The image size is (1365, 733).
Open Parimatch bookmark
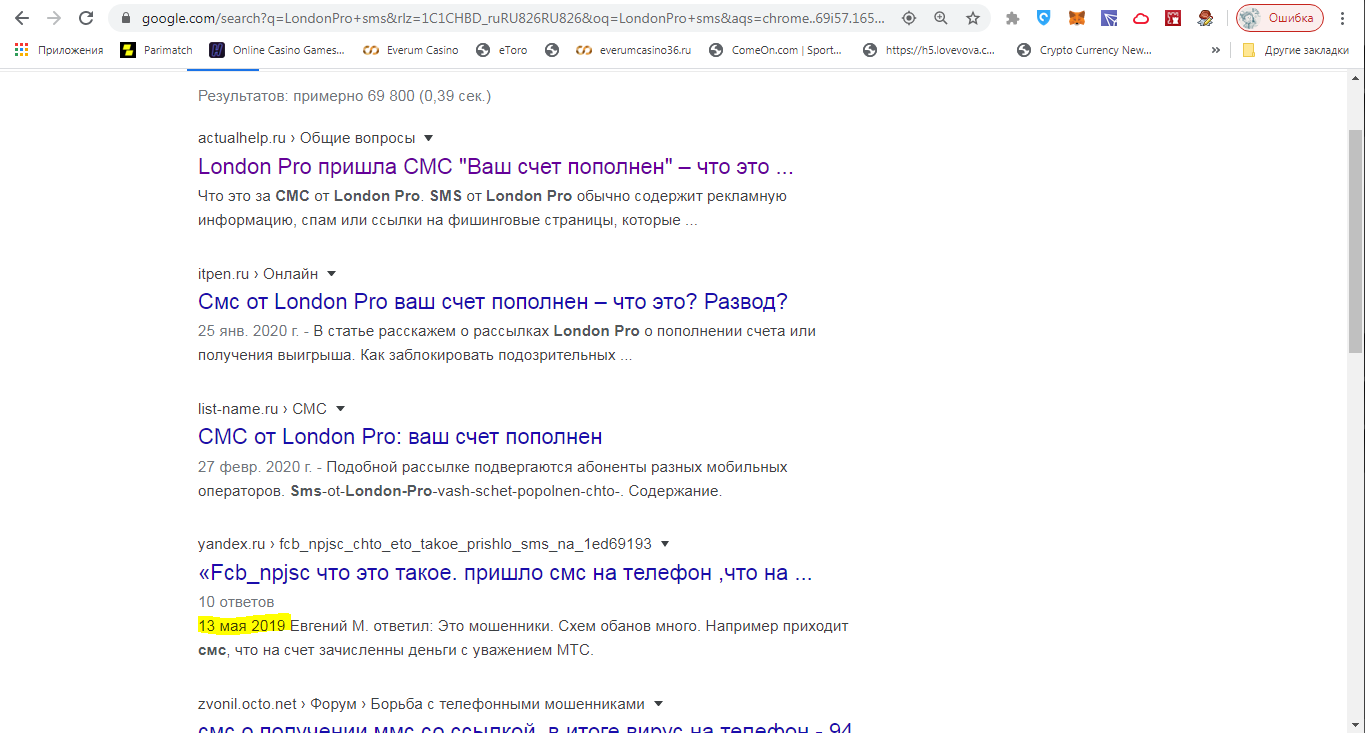(156, 50)
